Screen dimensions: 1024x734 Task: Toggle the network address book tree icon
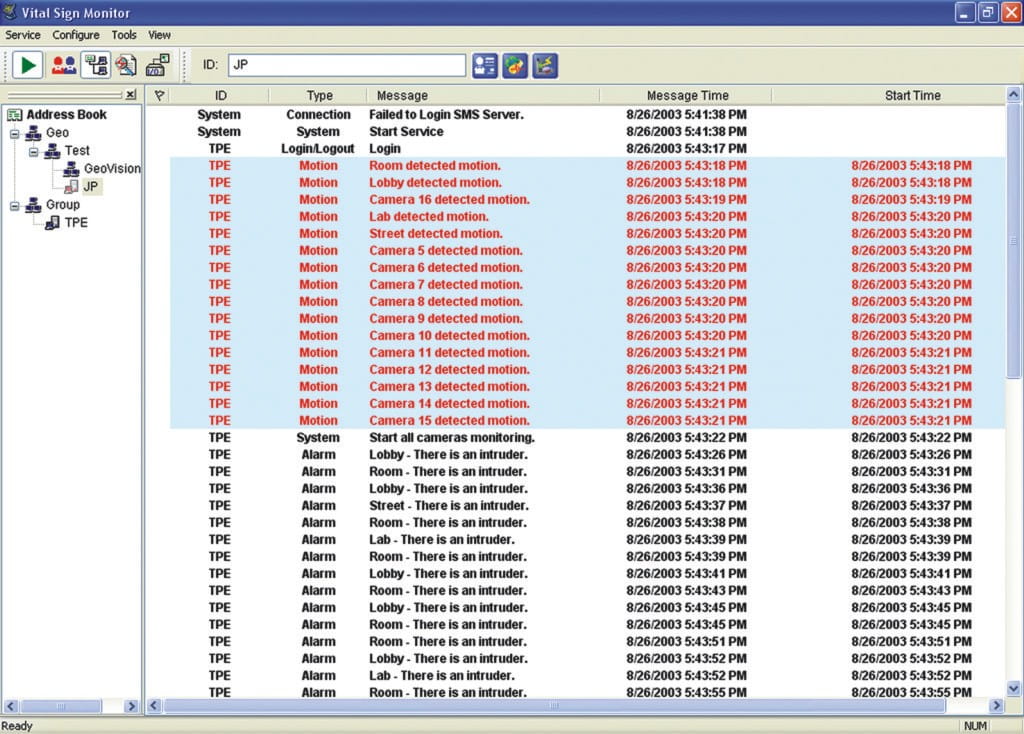click(95, 65)
